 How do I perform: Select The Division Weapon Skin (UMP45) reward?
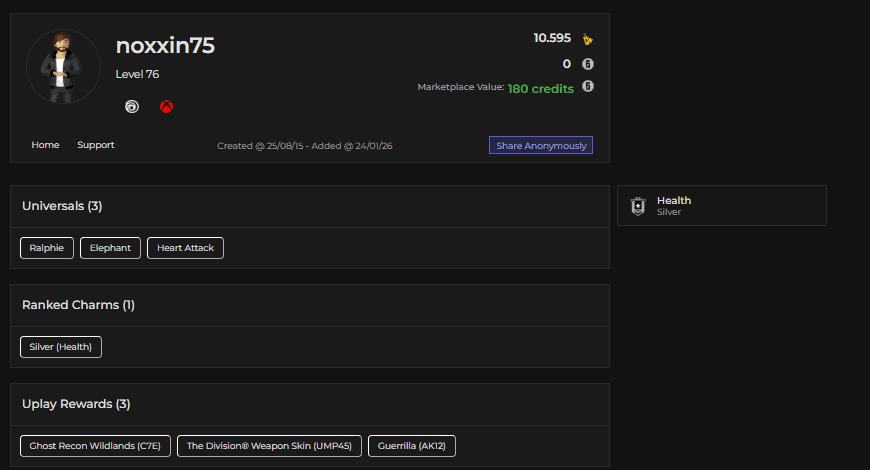[x=269, y=446]
